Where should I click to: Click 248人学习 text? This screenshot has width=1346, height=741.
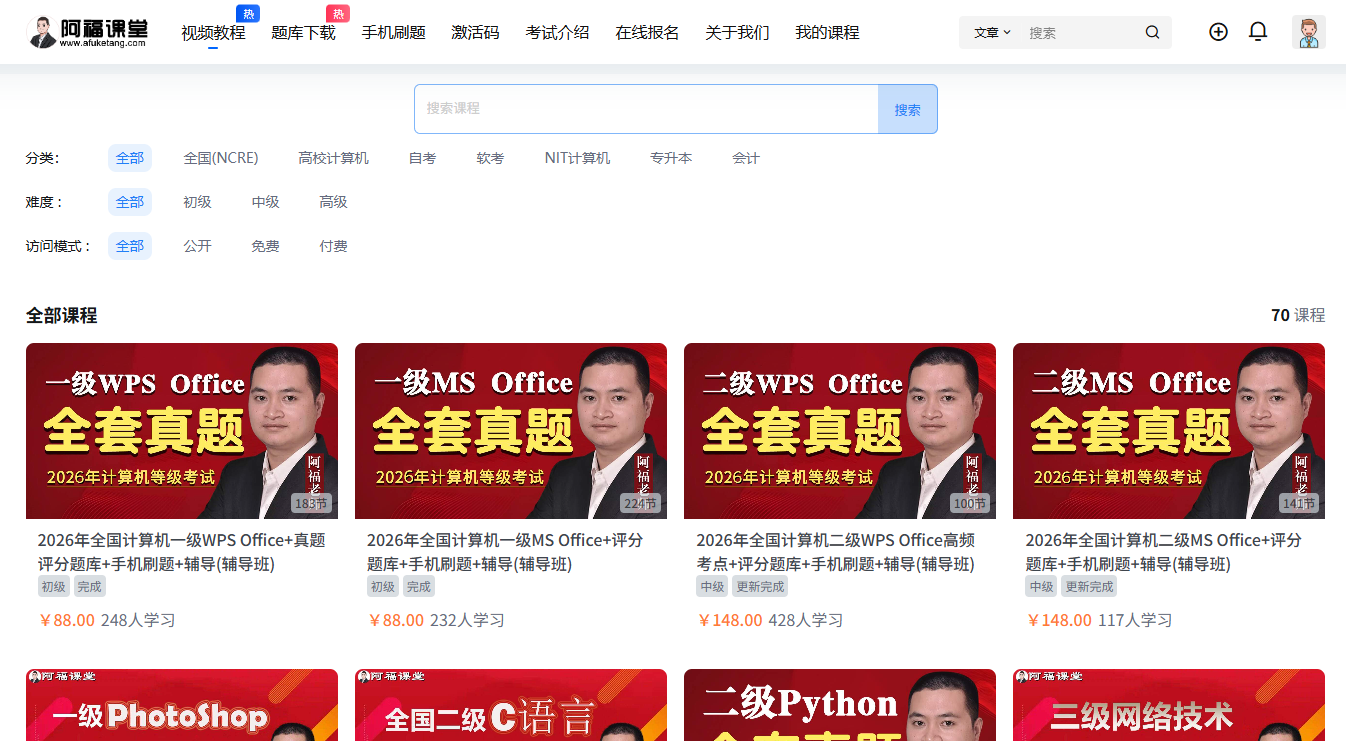(x=138, y=620)
